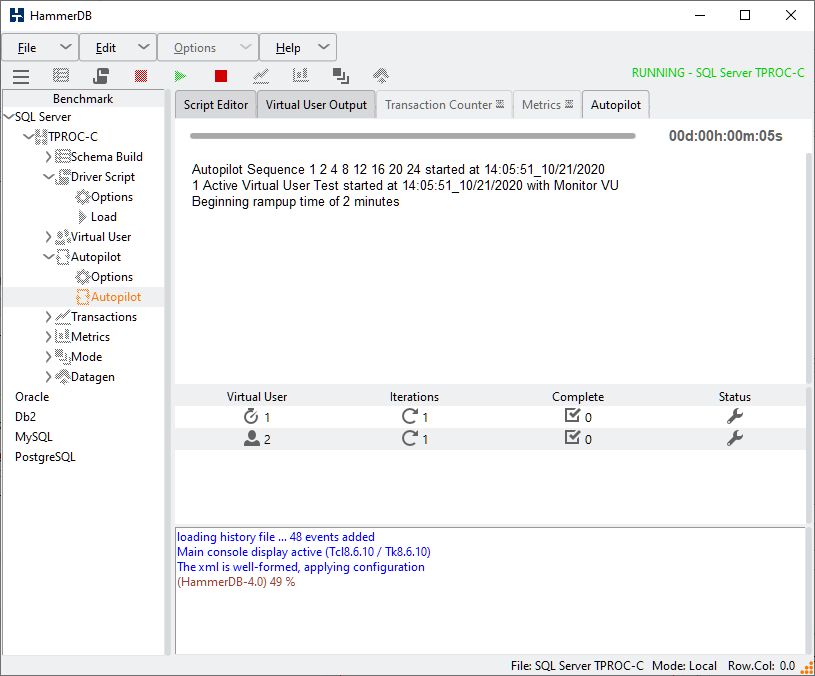Click the autopilot output pane vertical scrollbar
Viewport: 815px width, 676px height.
(808, 268)
